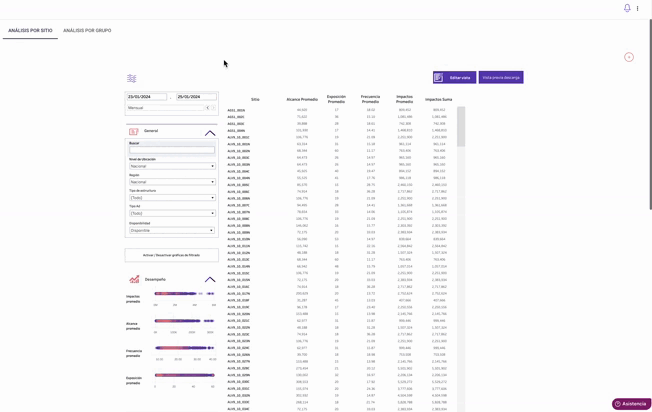Collapse the Desempeño section
This screenshot has width=652, height=412.
210,279
